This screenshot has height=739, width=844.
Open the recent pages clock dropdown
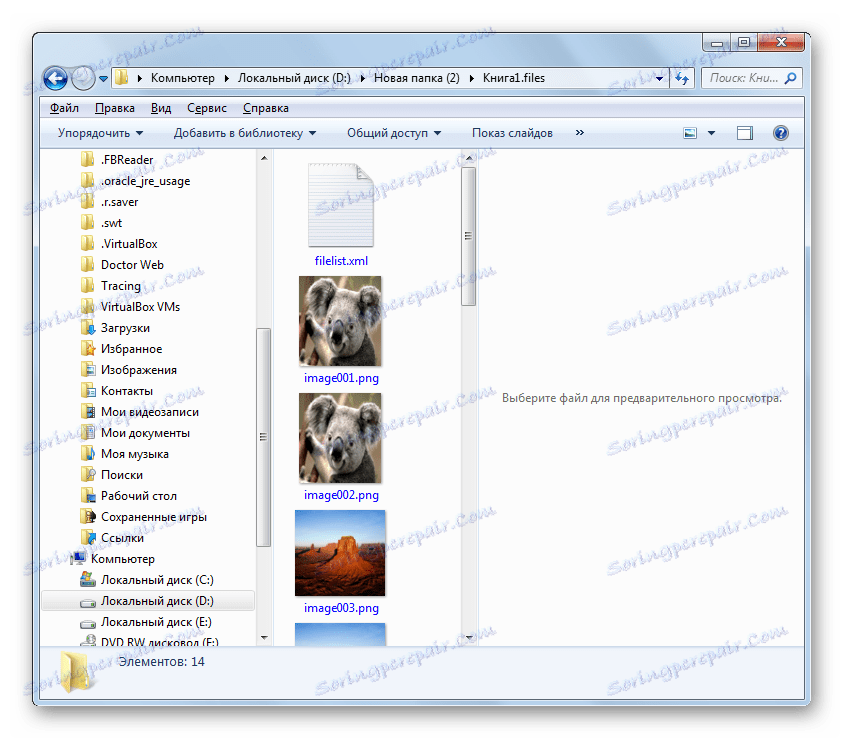[103, 77]
